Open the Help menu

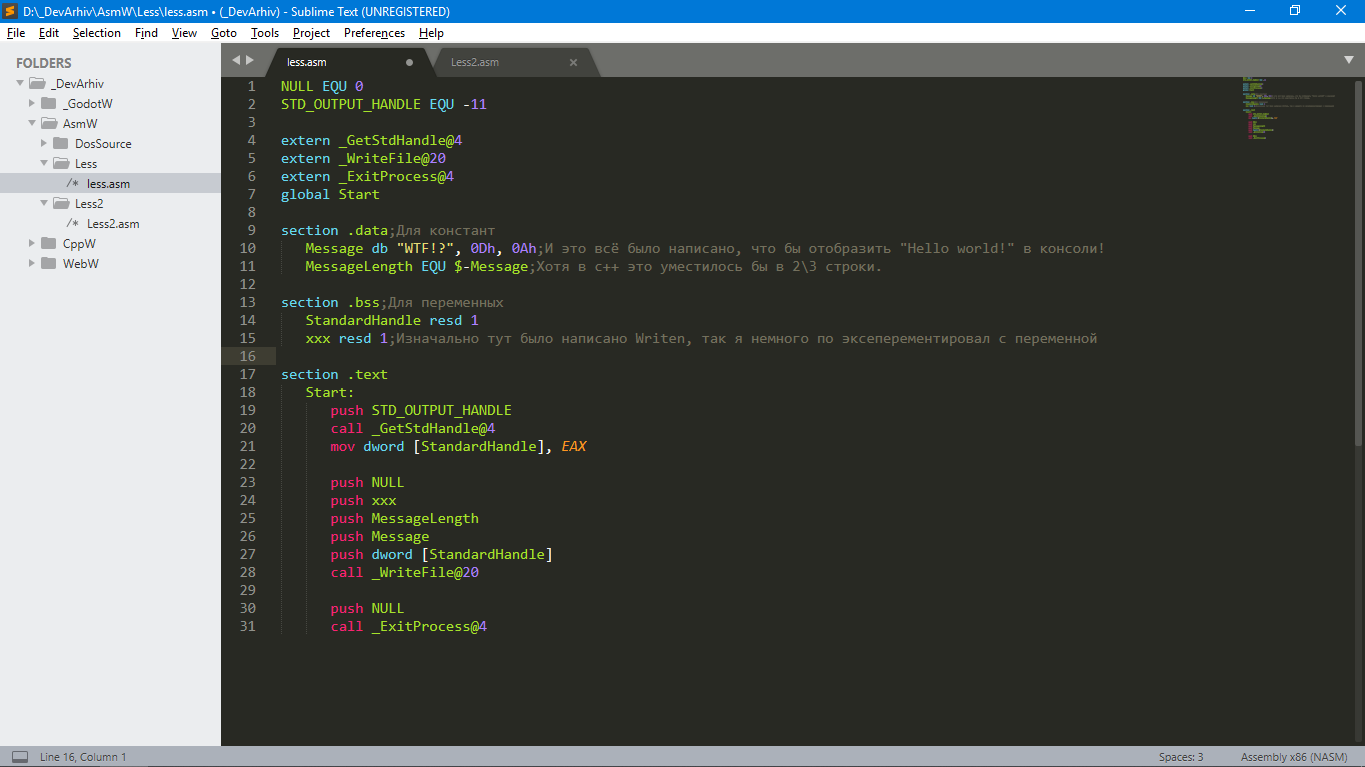[x=431, y=33]
